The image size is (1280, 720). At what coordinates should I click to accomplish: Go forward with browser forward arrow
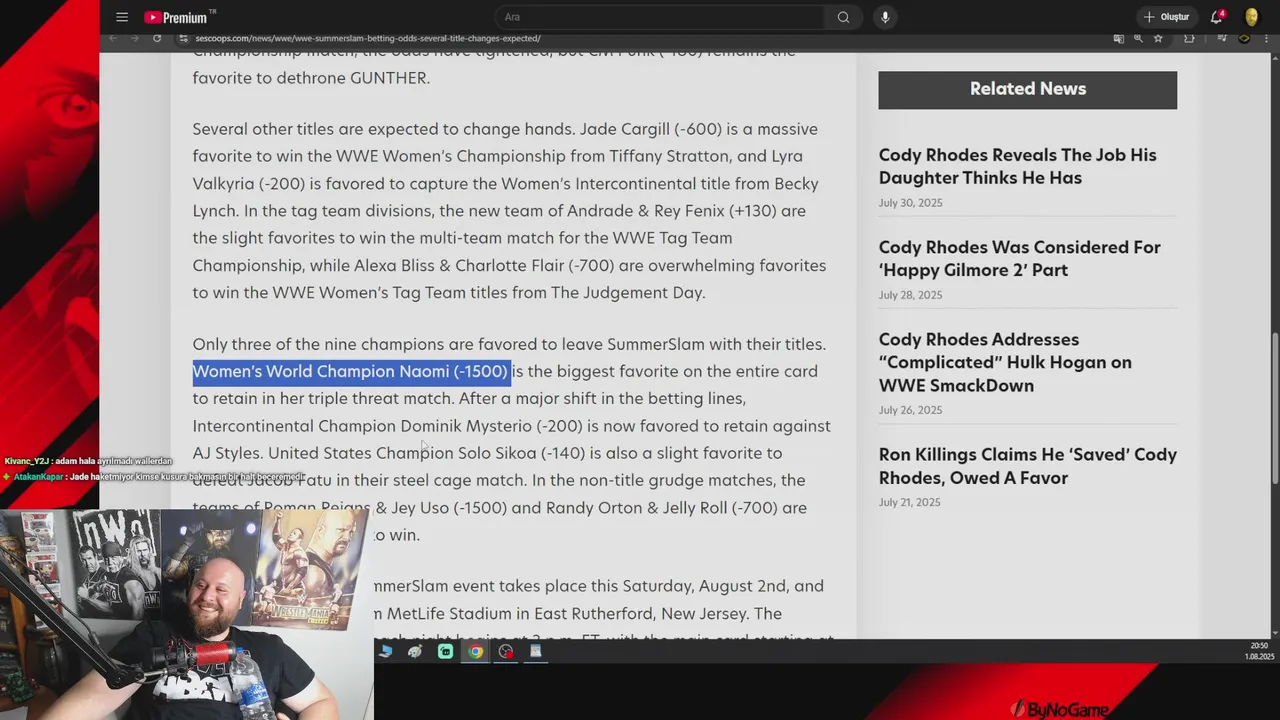tap(135, 38)
